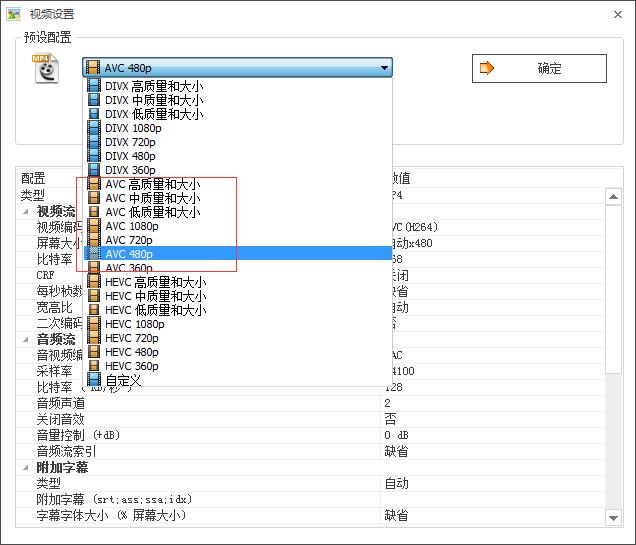This screenshot has height=545, width=636.
Task: Collapse the 附加字幕 section
Action: pos(27,468)
